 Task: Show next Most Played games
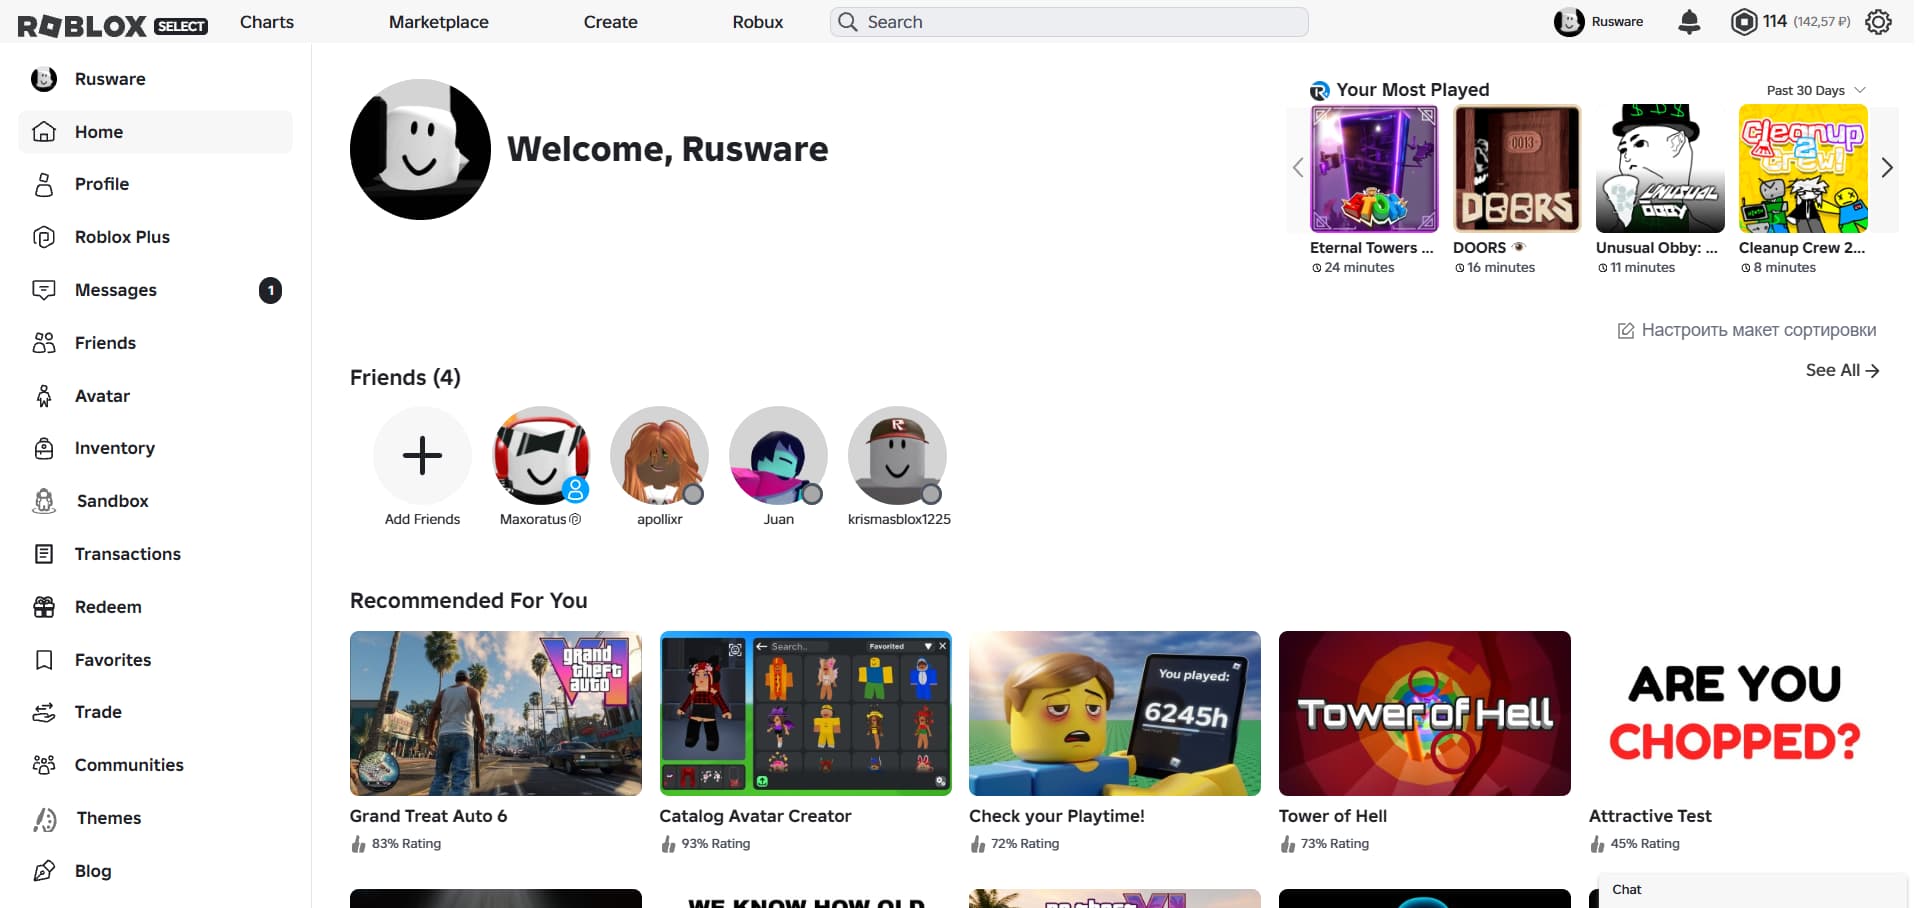tap(1887, 168)
